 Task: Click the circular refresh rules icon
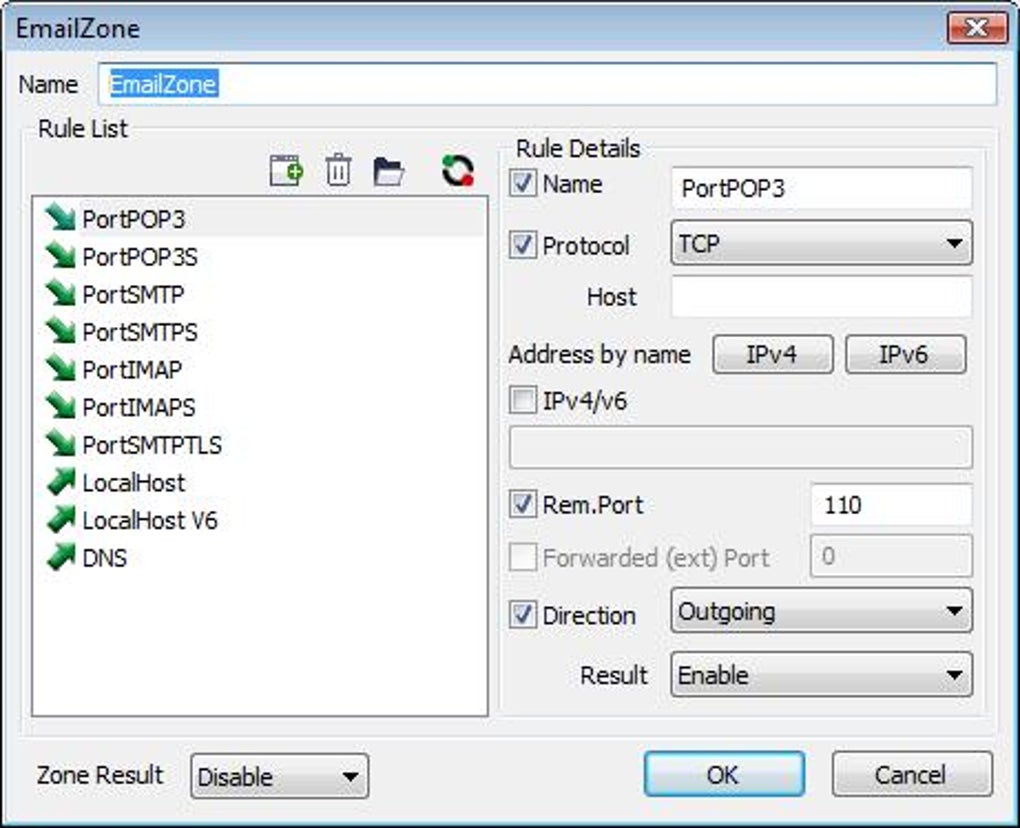(458, 171)
